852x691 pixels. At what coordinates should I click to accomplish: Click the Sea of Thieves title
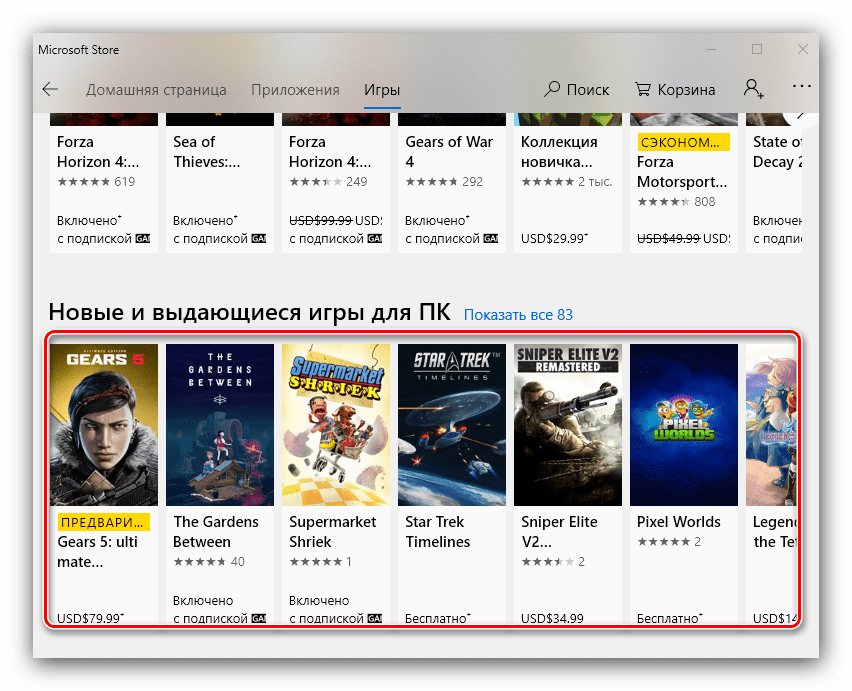pyautogui.click(x=206, y=152)
